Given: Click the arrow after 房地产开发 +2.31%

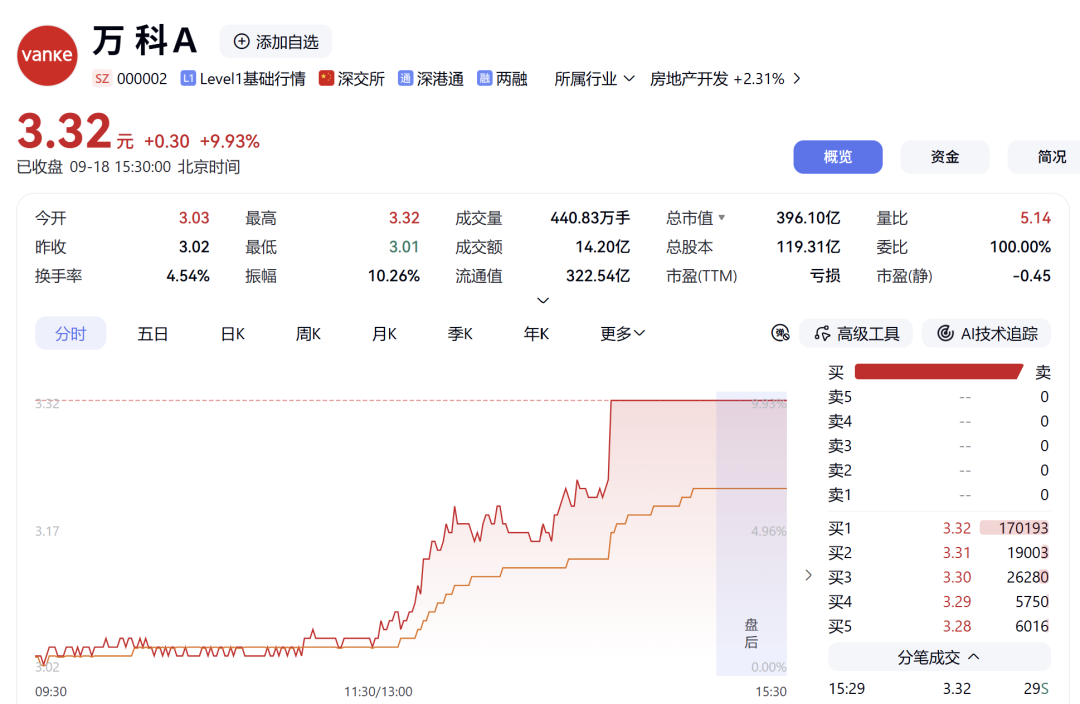Looking at the screenshot, I should coord(797,79).
